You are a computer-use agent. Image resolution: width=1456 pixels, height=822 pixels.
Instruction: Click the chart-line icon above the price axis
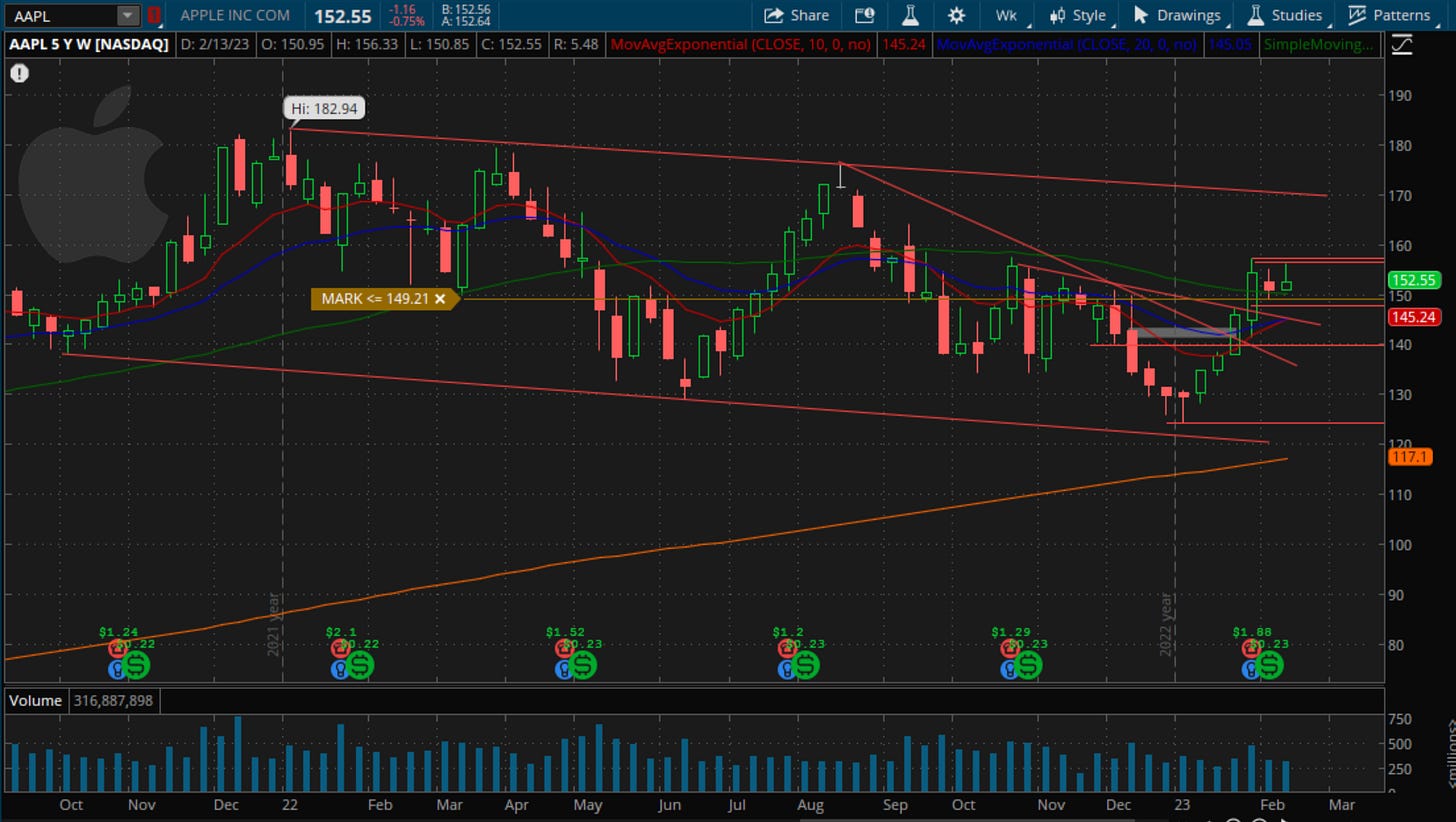(x=1402, y=44)
